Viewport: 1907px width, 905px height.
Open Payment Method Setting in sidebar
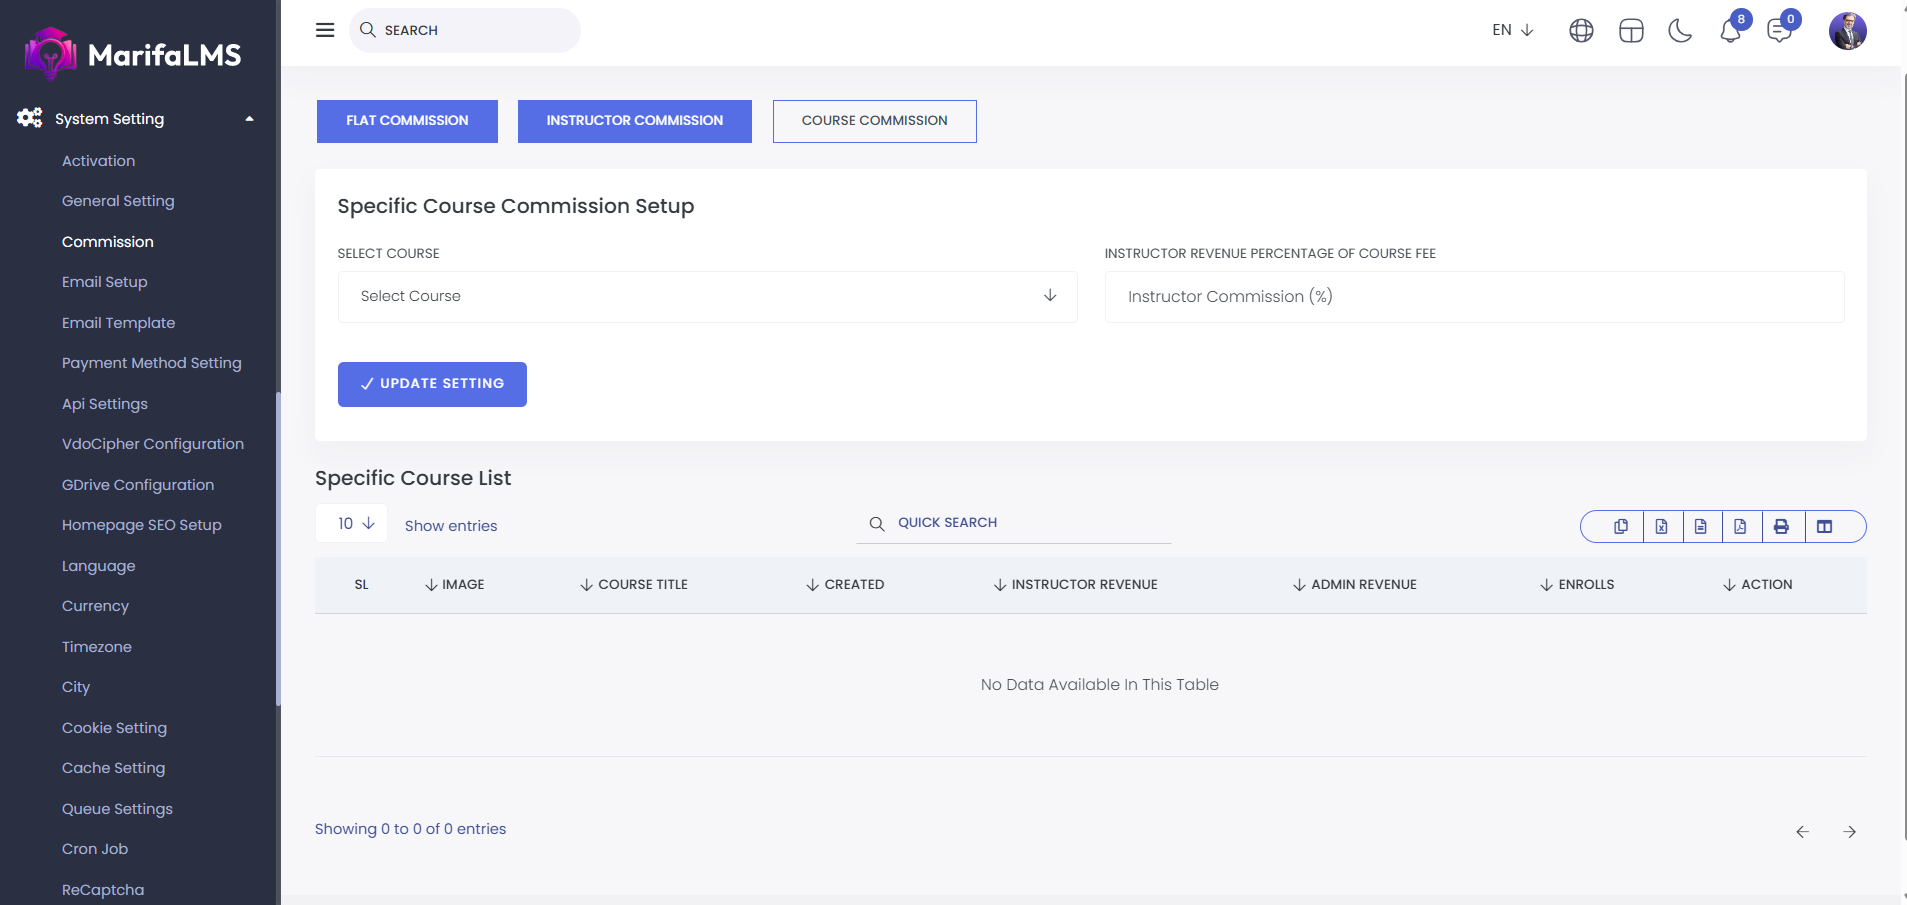152,363
